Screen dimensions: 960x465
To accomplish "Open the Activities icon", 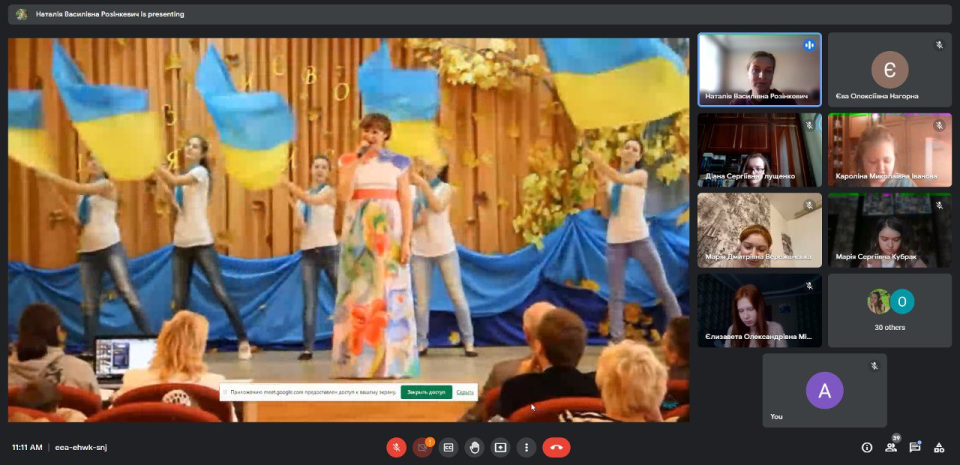I will [938, 447].
